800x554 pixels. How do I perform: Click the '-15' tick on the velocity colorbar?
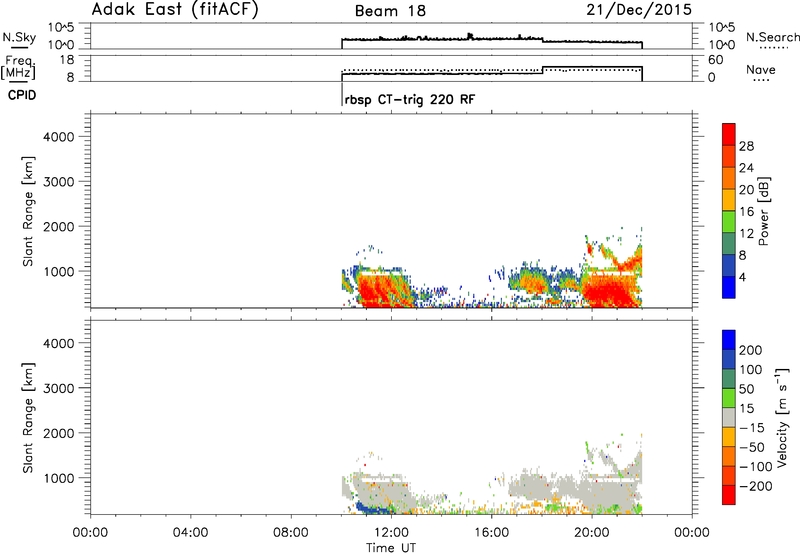tap(752, 428)
